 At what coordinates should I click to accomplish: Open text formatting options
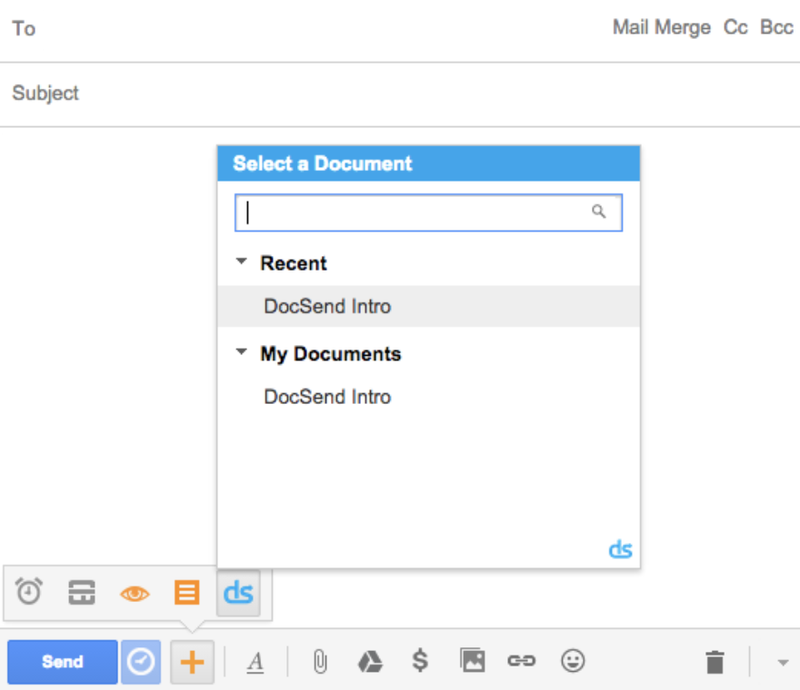[256, 662]
